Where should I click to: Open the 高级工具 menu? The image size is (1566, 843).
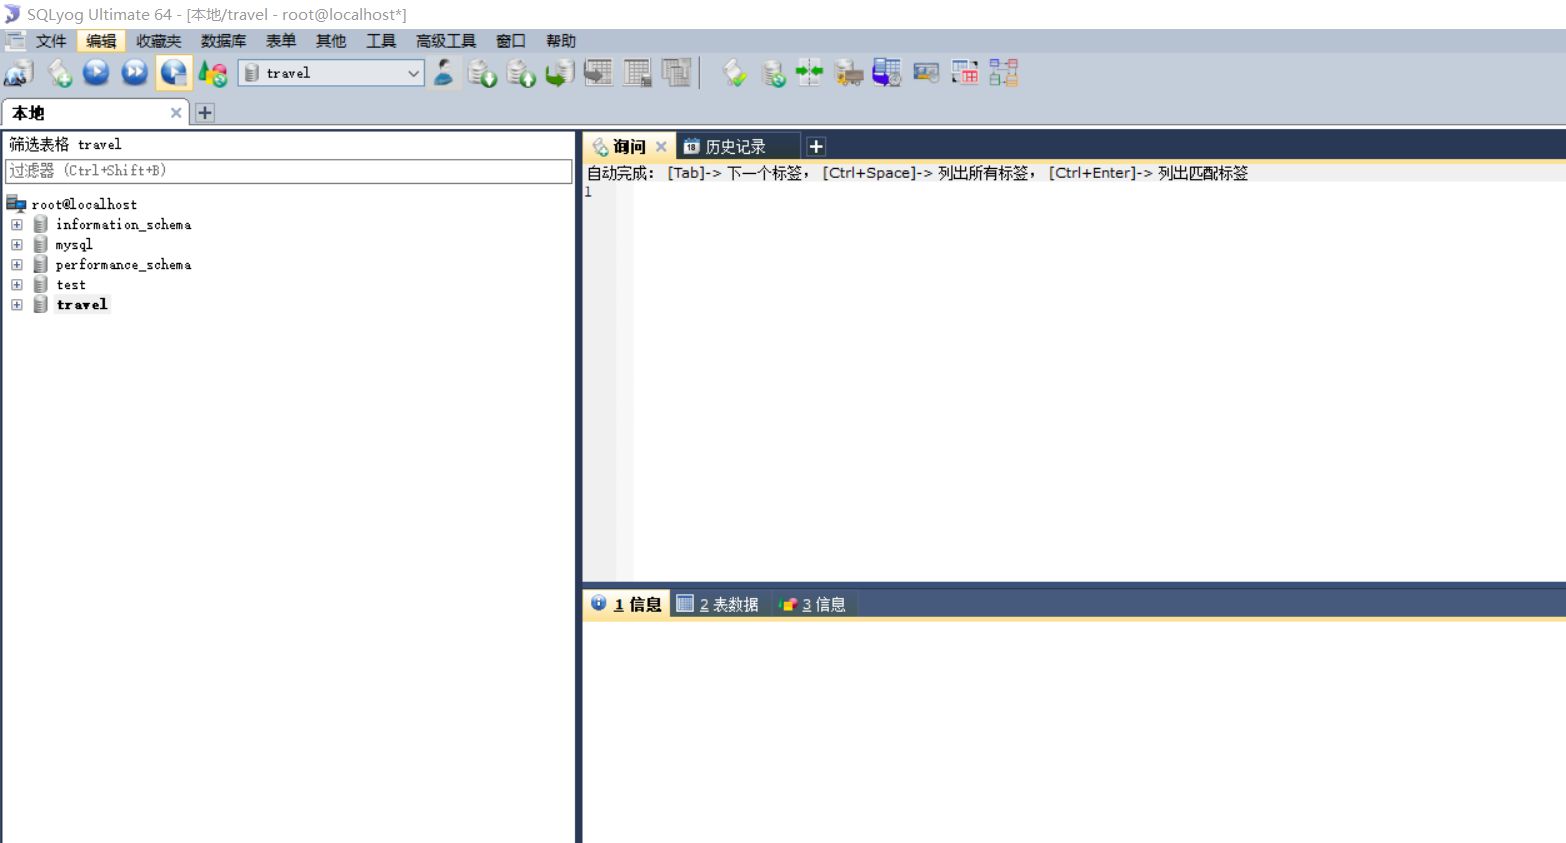(x=446, y=41)
